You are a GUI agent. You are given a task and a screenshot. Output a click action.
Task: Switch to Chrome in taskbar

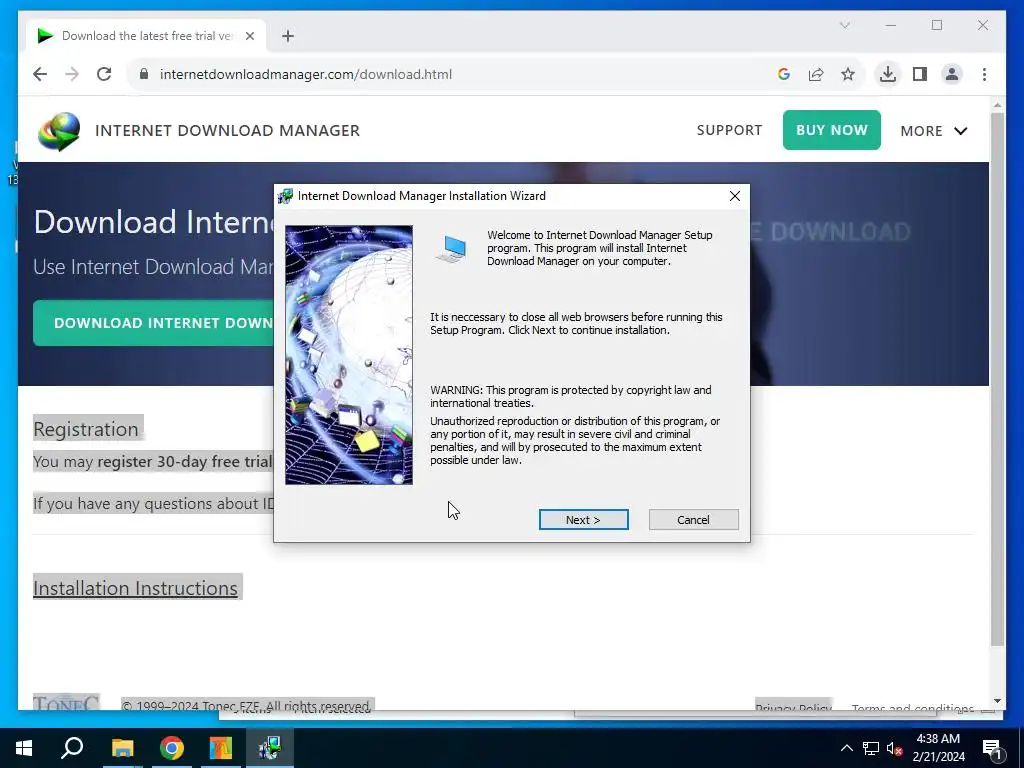click(x=172, y=748)
